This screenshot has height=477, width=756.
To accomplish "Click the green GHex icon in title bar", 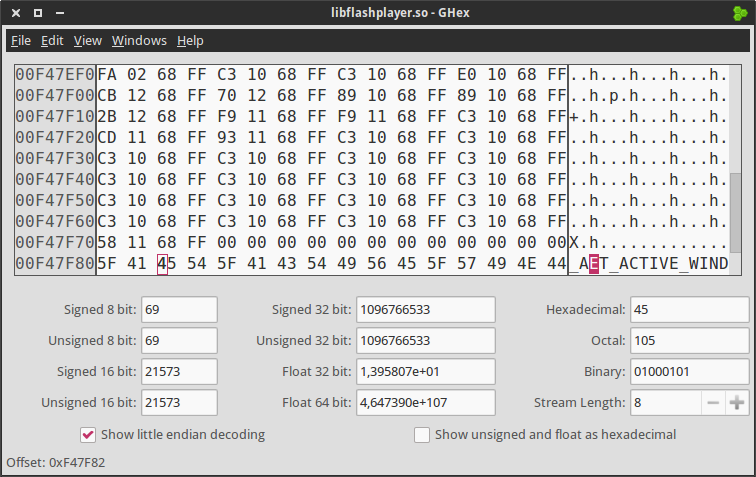I will (x=740, y=13).
